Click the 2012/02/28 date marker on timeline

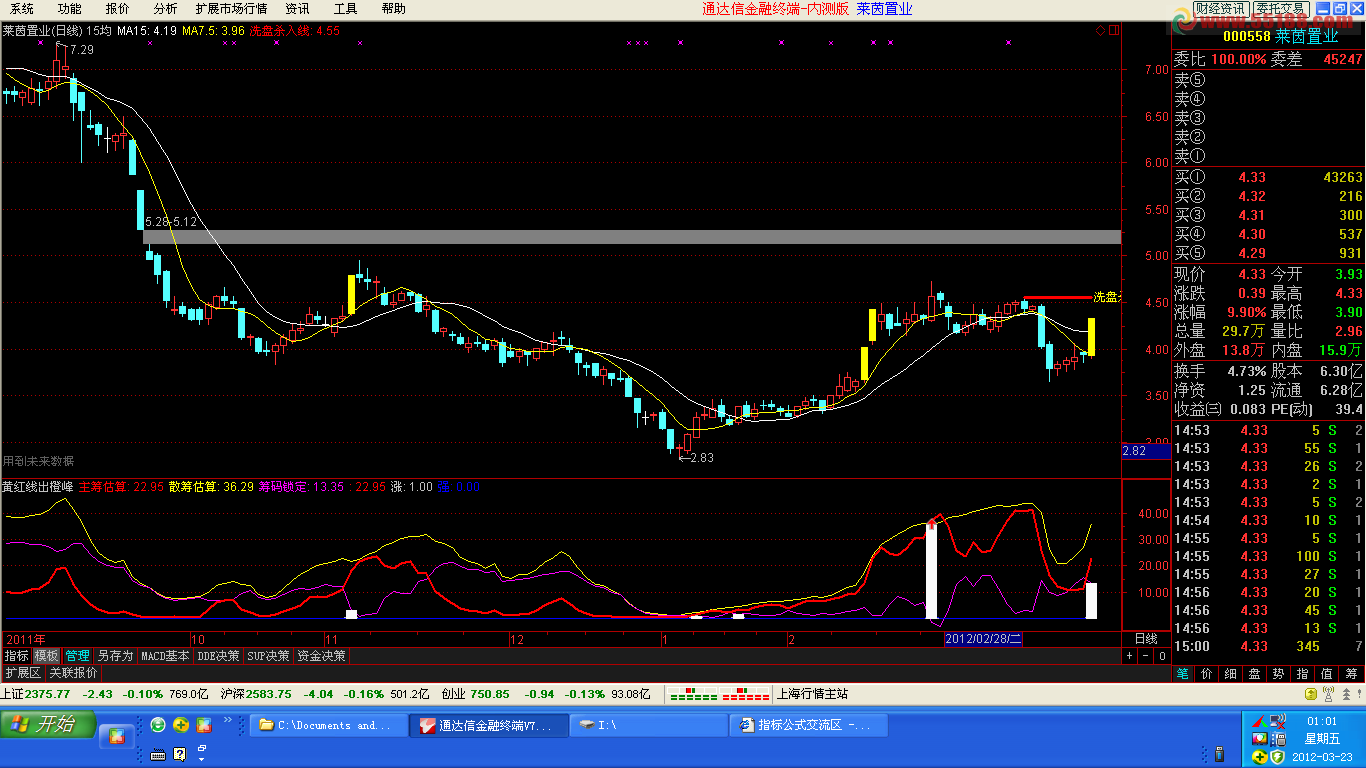click(x=983, y=638)
